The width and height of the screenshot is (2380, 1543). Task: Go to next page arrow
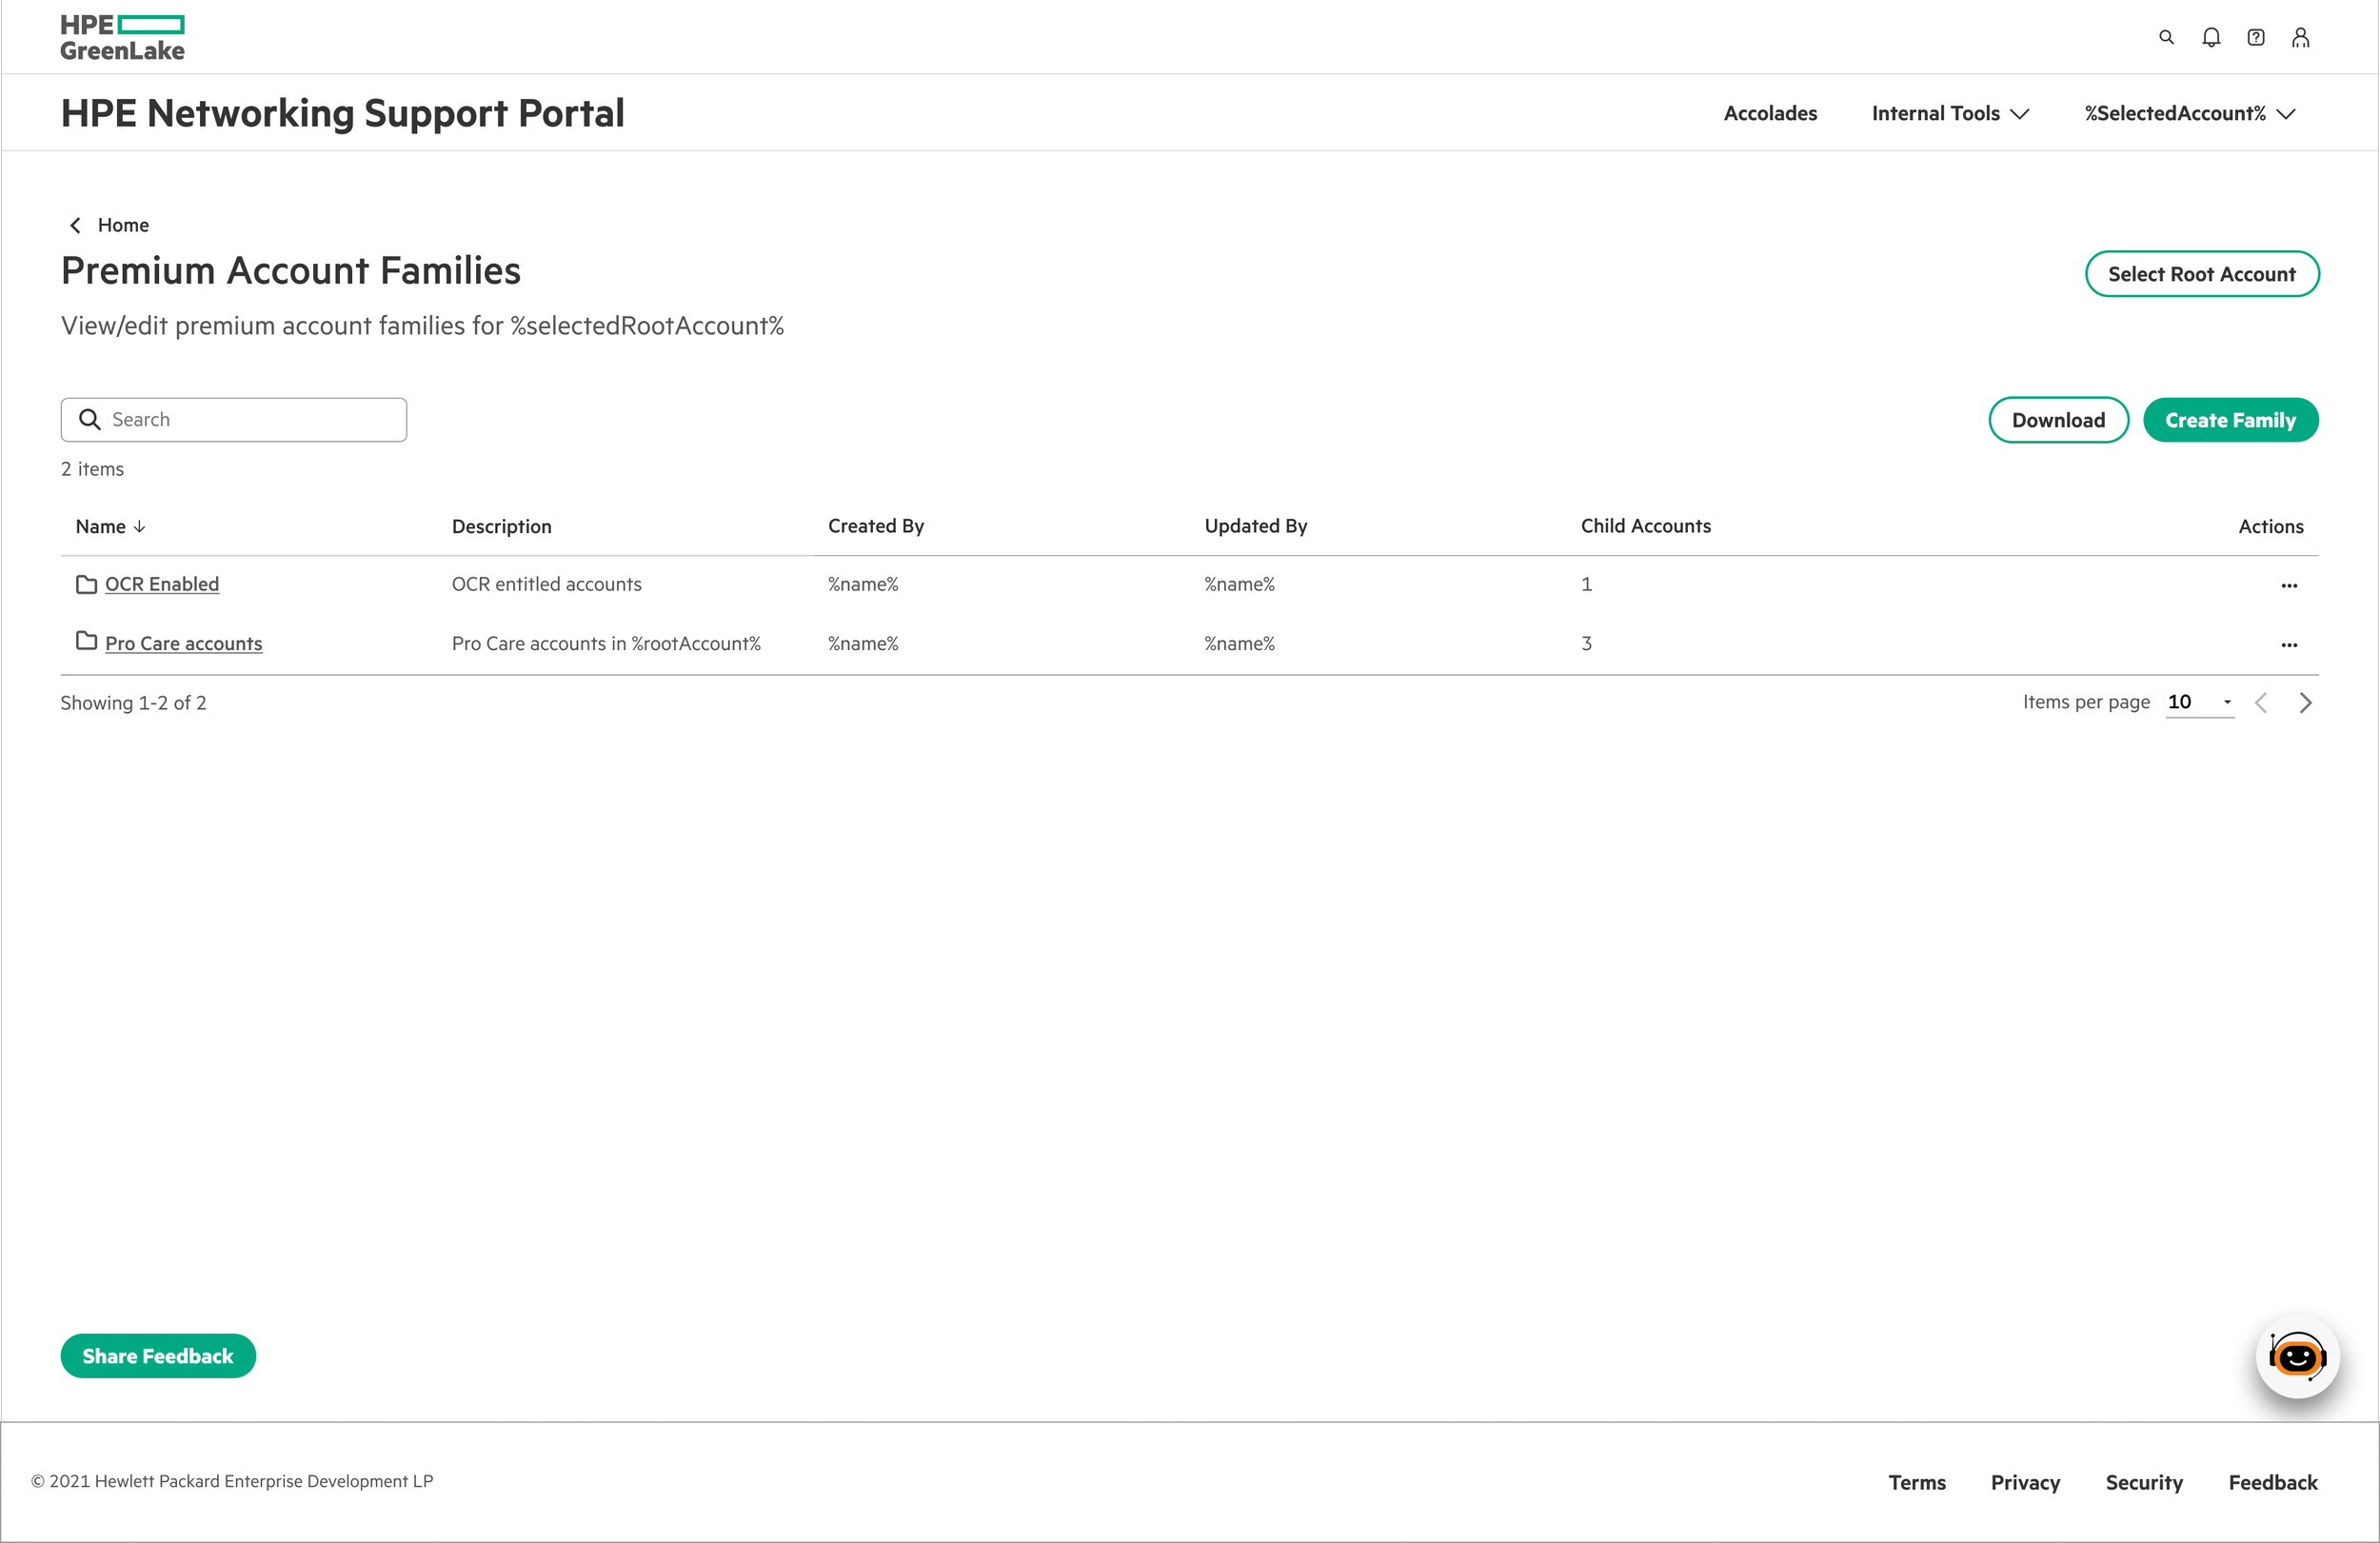[x=2305, y=703]
